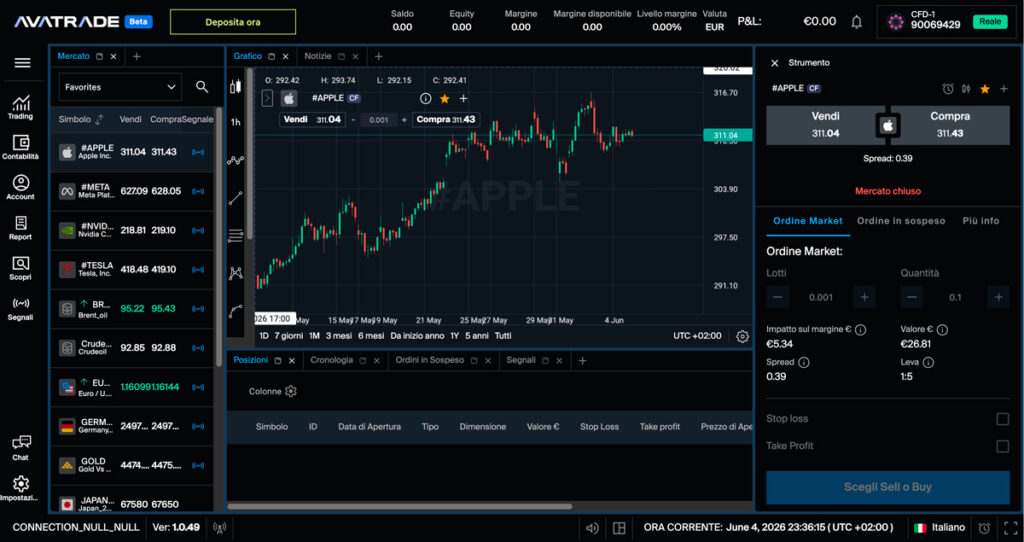This screenshot has width=1024, height=542.
Task: Select the 7 giorni chart range
Action: click(289, 336)
